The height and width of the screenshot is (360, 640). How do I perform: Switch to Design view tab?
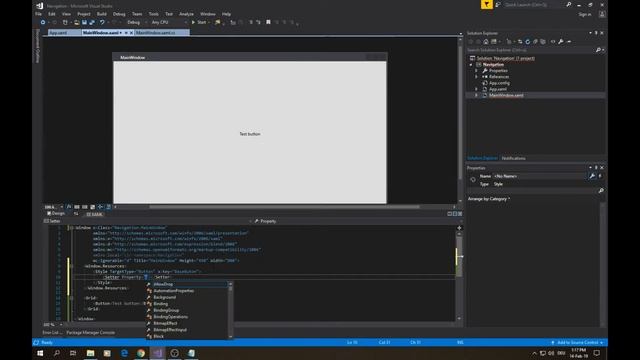pos(56,213)
